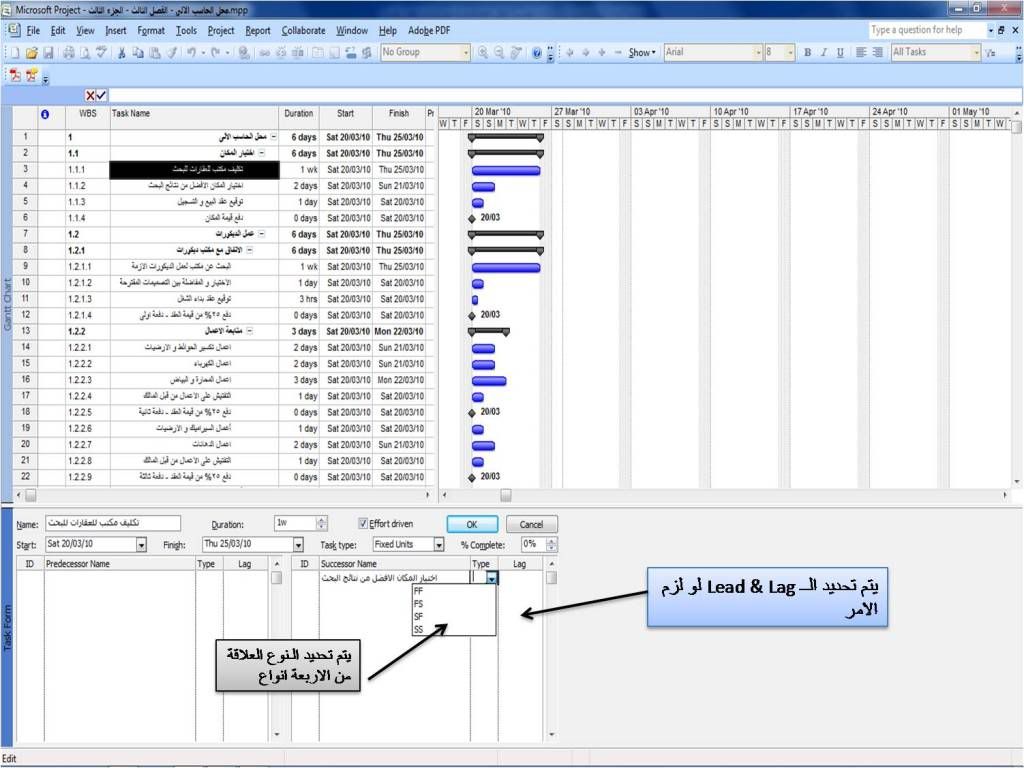The height and width of the screenshot is (768, 1024).
Task: Click the Task Name column header
Action: point(194,114)
